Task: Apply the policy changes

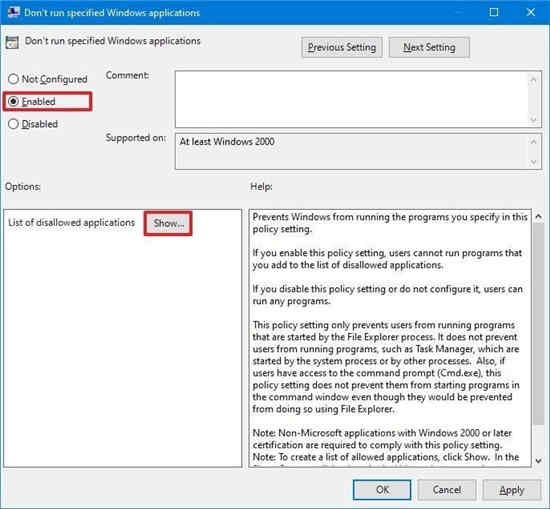Action: coord(512,490)
